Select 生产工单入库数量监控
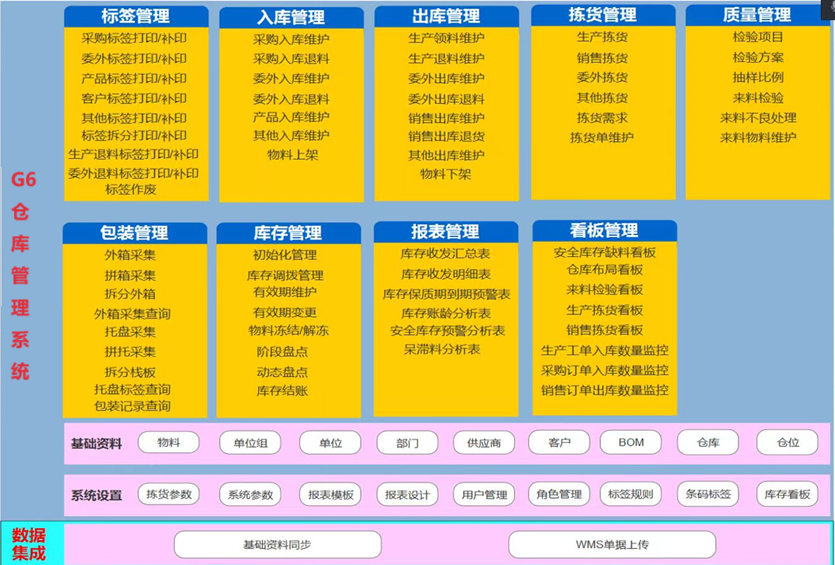835x565 pixels. point(604,350)
